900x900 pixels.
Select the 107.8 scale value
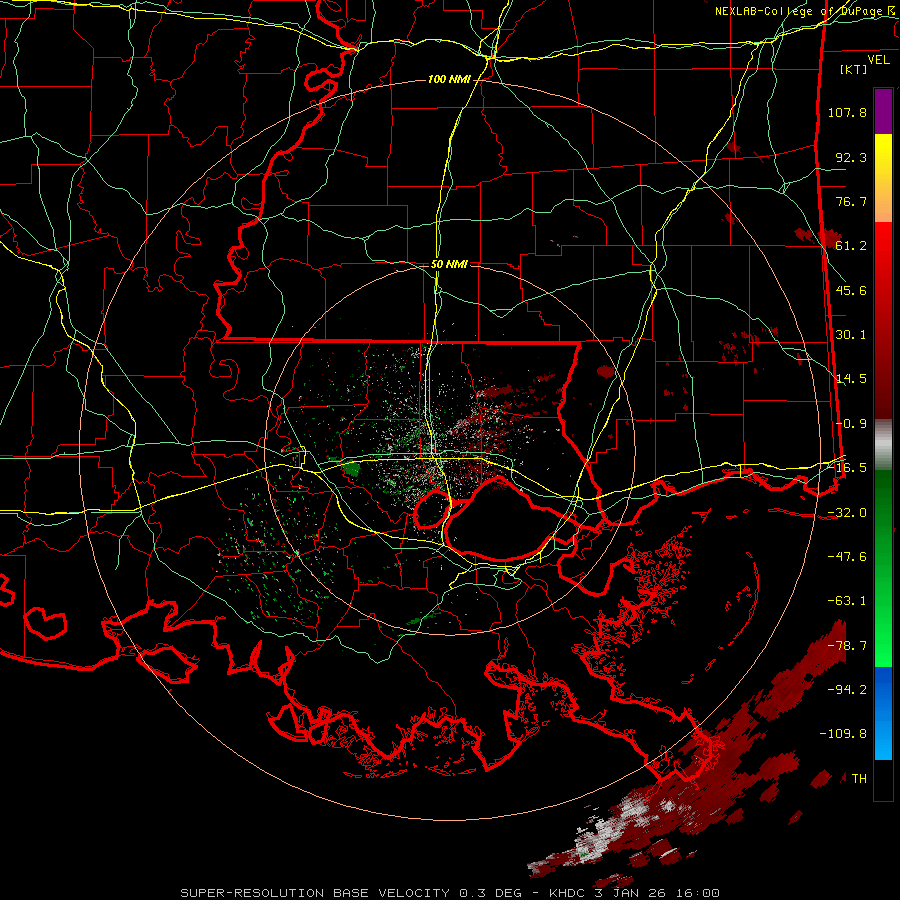[x=847, y=112]
